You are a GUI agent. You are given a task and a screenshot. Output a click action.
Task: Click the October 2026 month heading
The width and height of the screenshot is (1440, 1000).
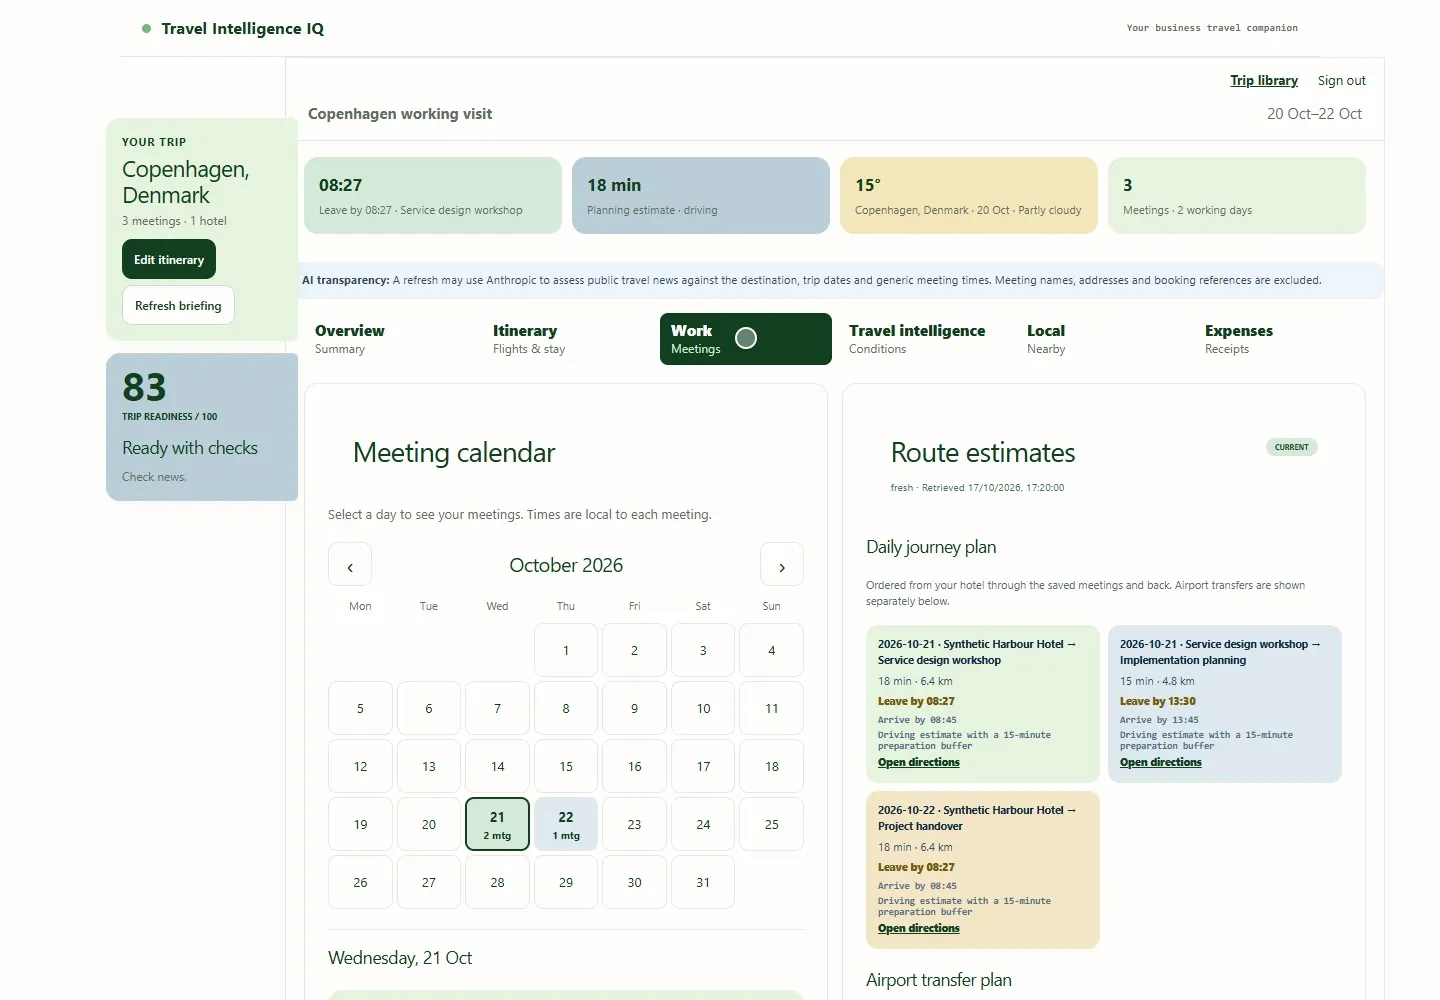[x=566, y=565]
